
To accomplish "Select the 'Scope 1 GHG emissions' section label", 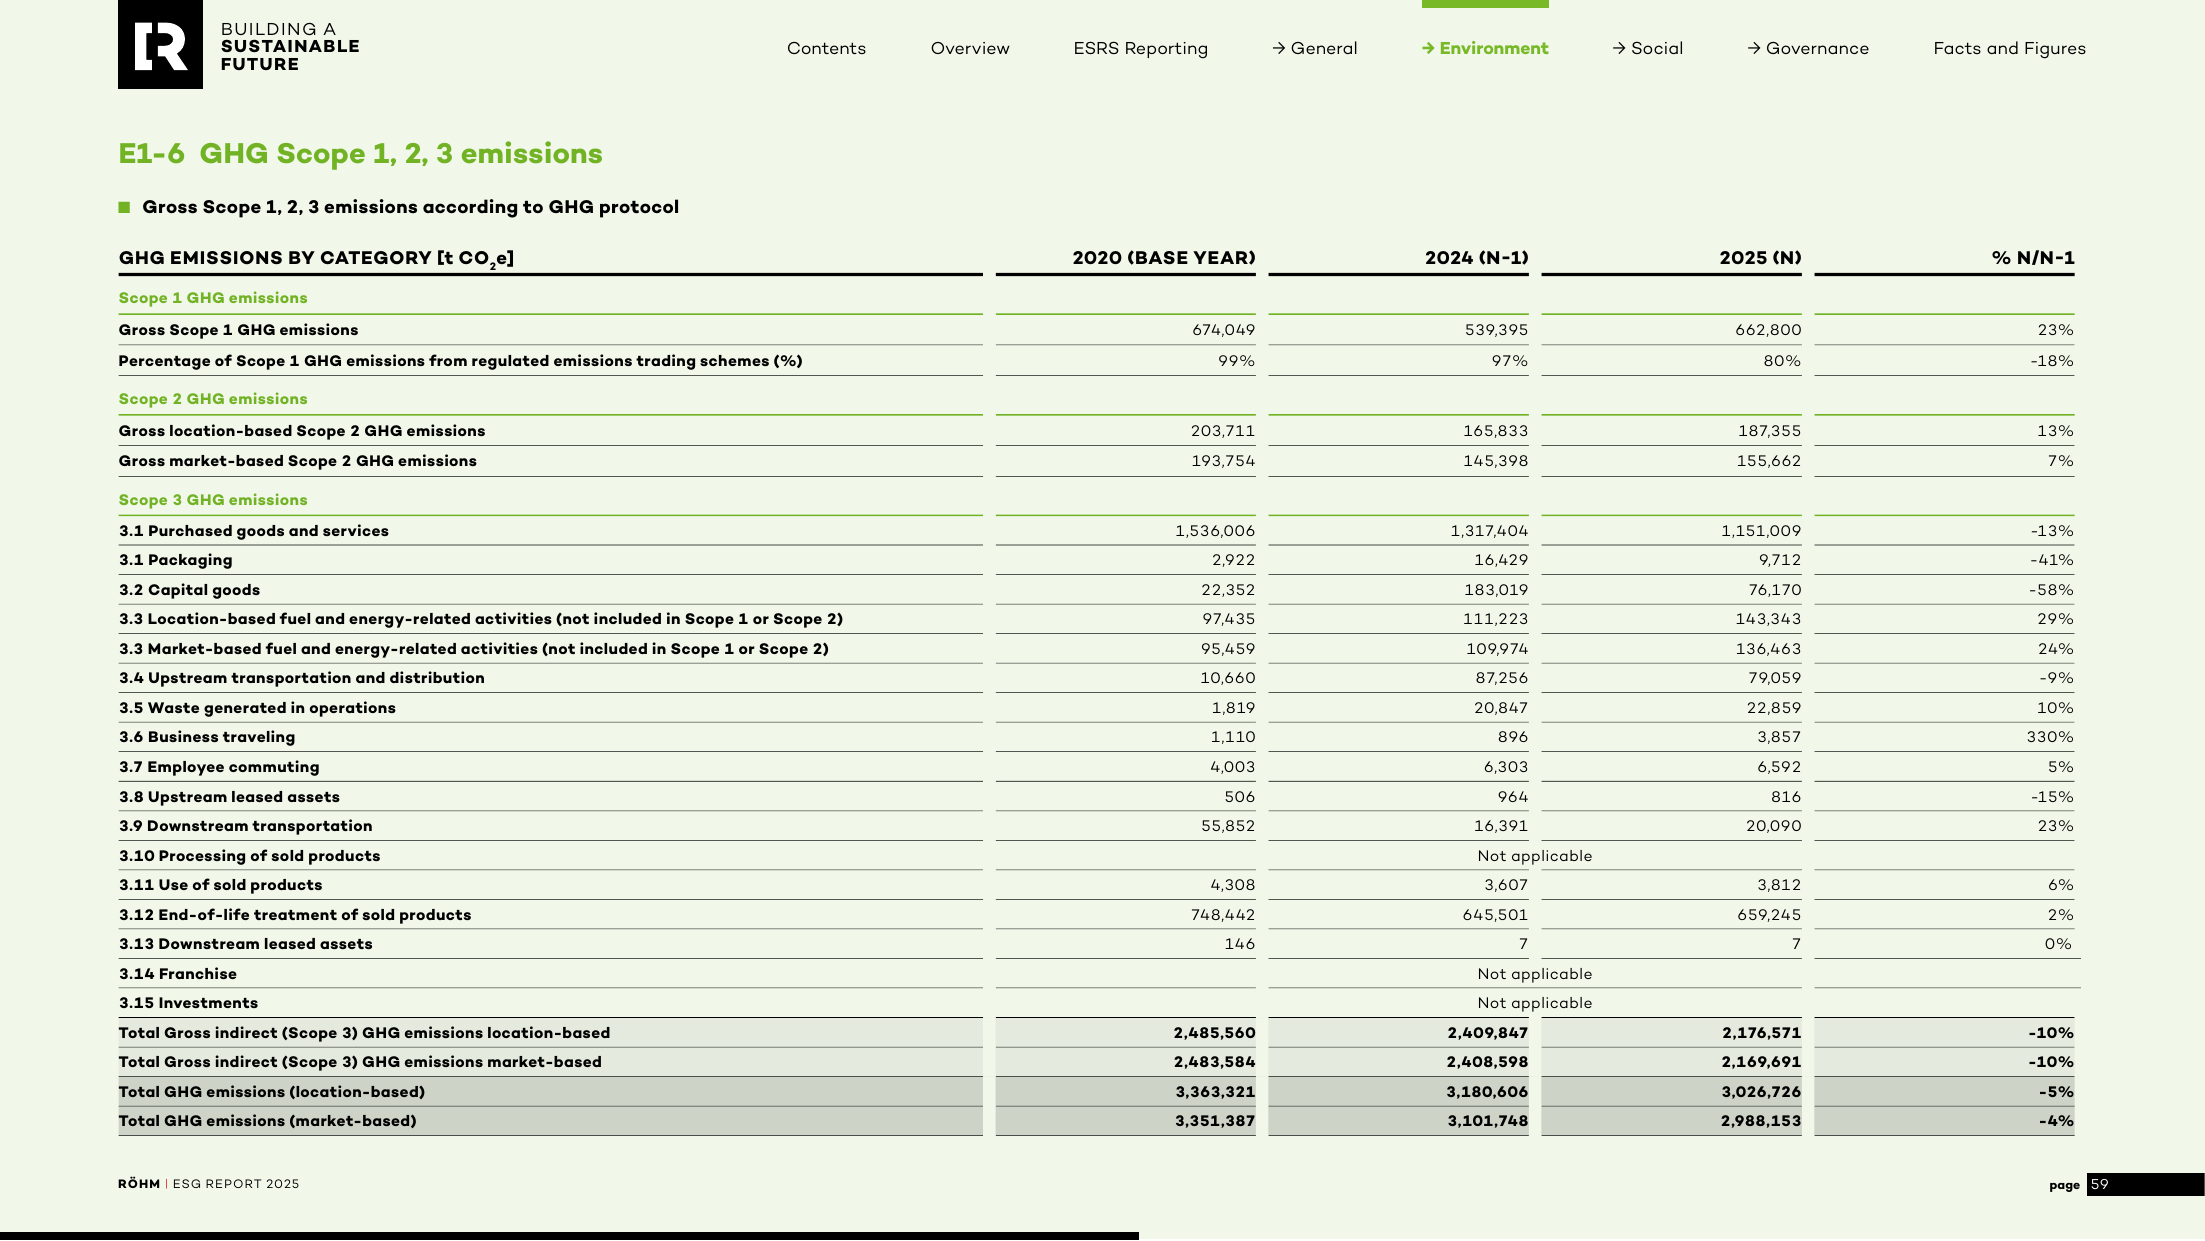I will (213, 298).
